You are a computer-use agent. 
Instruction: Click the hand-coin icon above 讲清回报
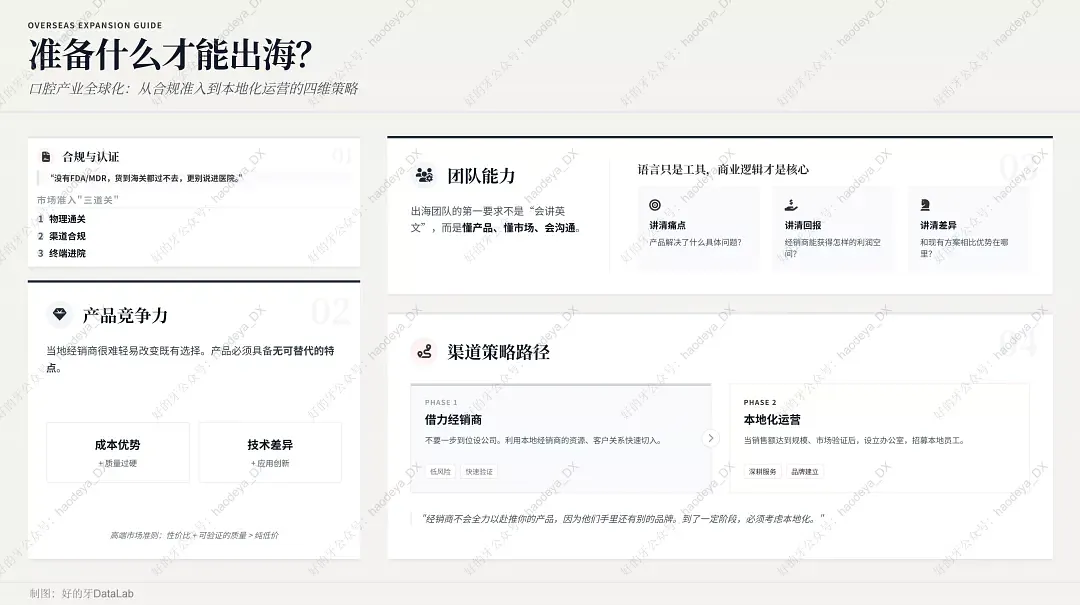[791, 205]
